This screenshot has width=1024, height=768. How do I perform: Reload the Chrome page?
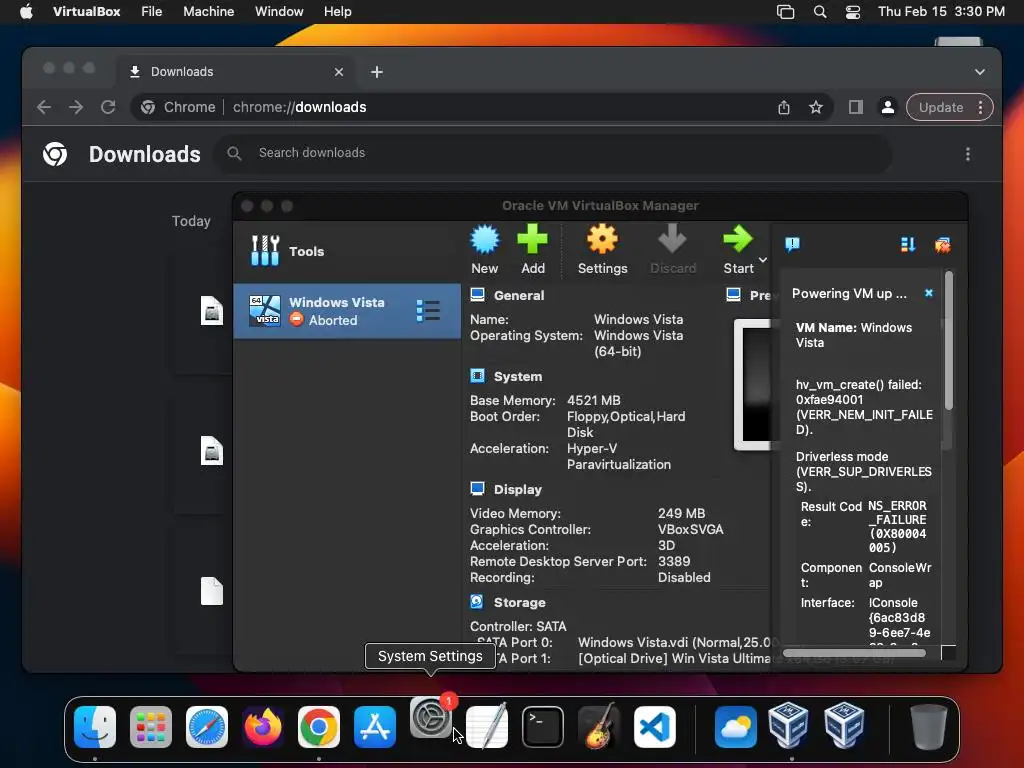point(108,107)
